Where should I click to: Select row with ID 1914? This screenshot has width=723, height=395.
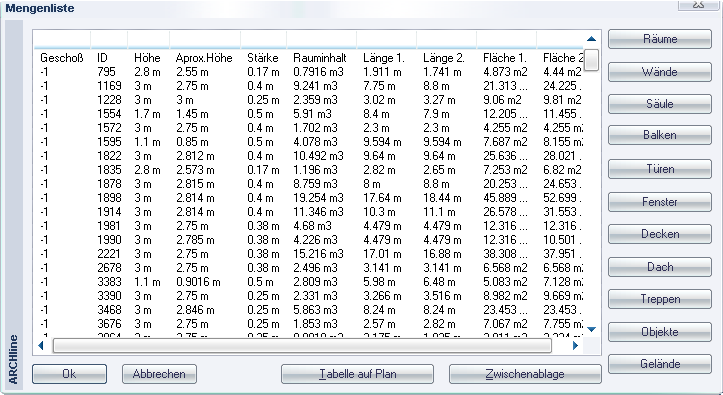(x=308, y=212)
